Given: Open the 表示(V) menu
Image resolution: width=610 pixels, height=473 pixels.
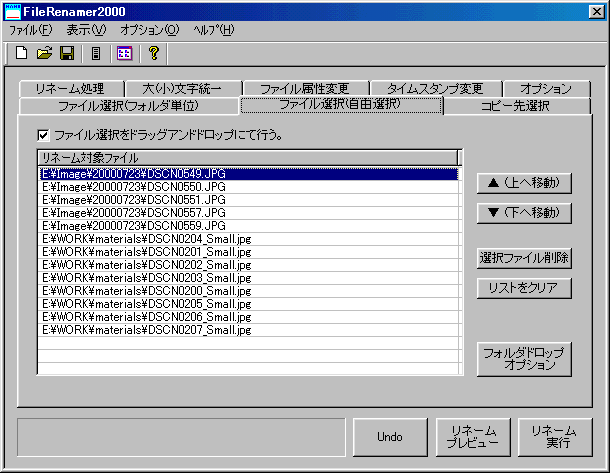Looking at the screenshot, I should (x=86, y=30).
